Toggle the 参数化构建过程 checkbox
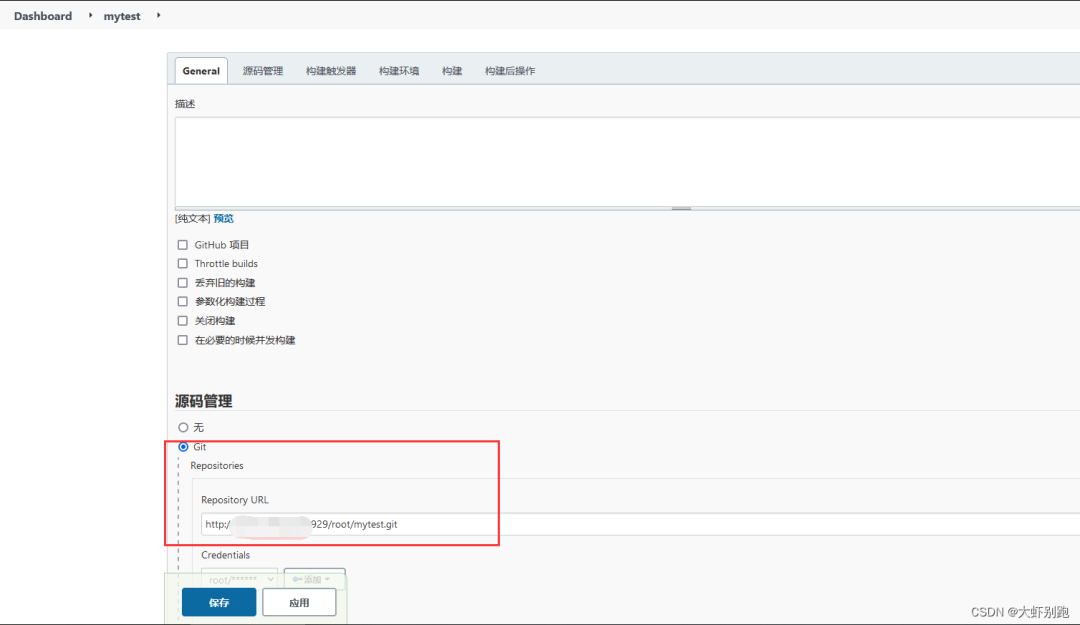 click(182, 302)
